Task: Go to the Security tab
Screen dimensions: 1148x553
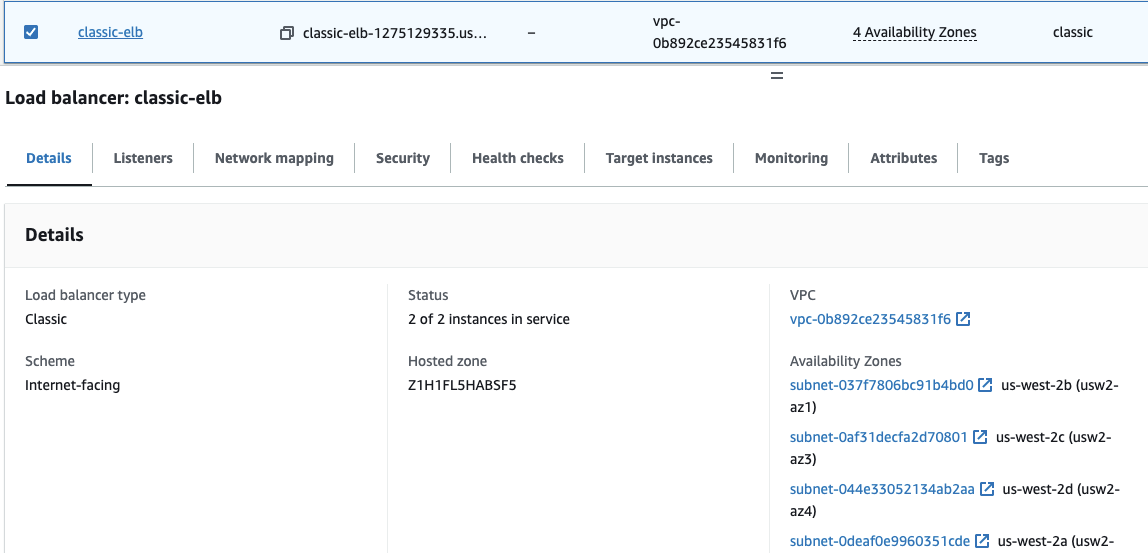Action: pos(403,158)
